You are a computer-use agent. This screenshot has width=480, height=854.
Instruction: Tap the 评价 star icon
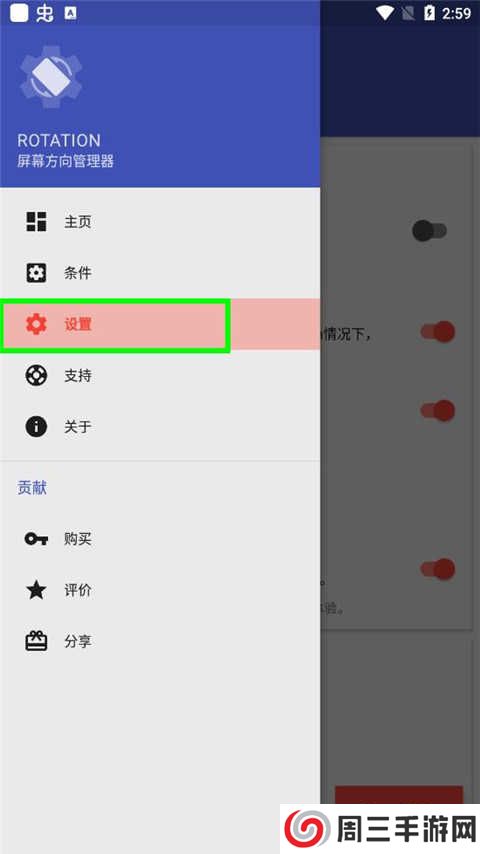point(37,590)
